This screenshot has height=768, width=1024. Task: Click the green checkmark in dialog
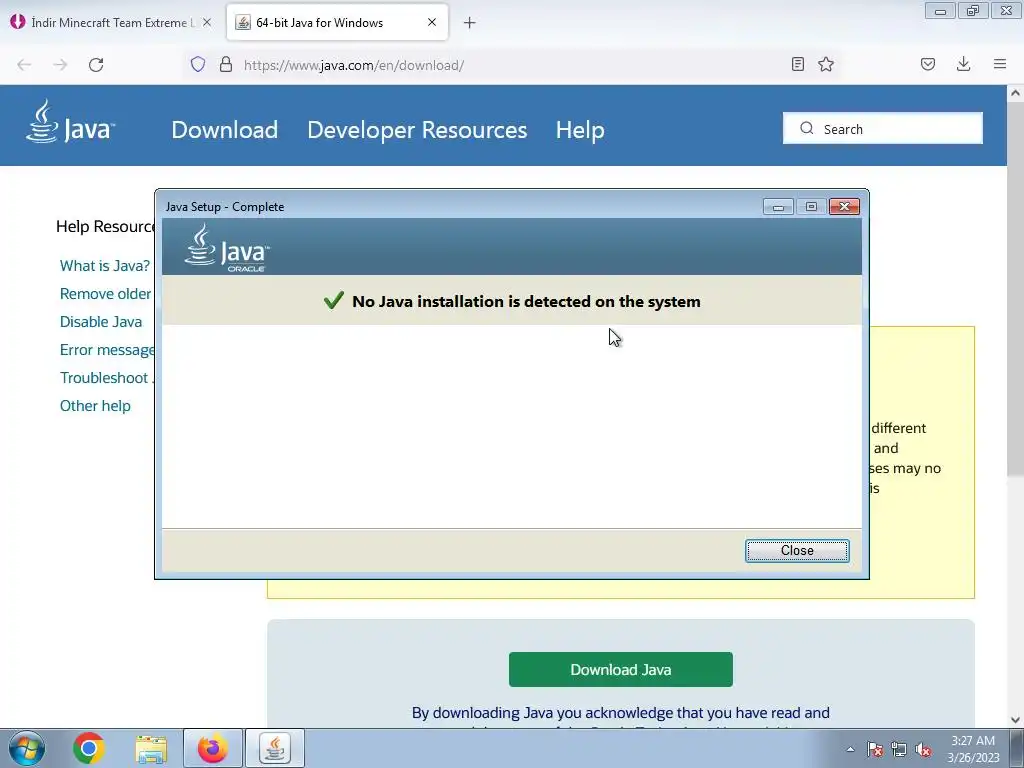pos(334,300)
